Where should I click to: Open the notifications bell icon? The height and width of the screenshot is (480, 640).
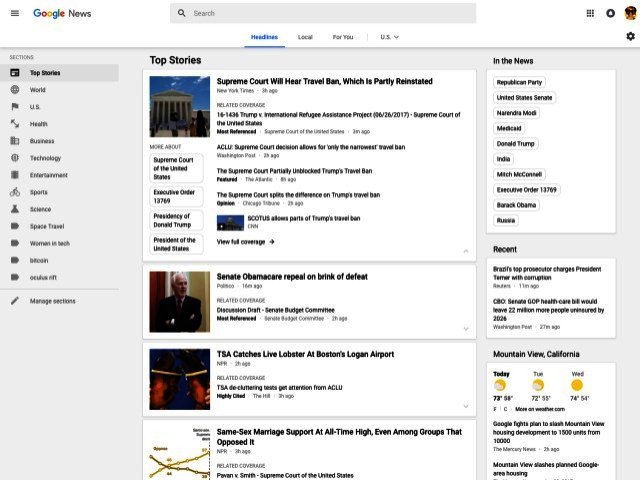point(610,13)
